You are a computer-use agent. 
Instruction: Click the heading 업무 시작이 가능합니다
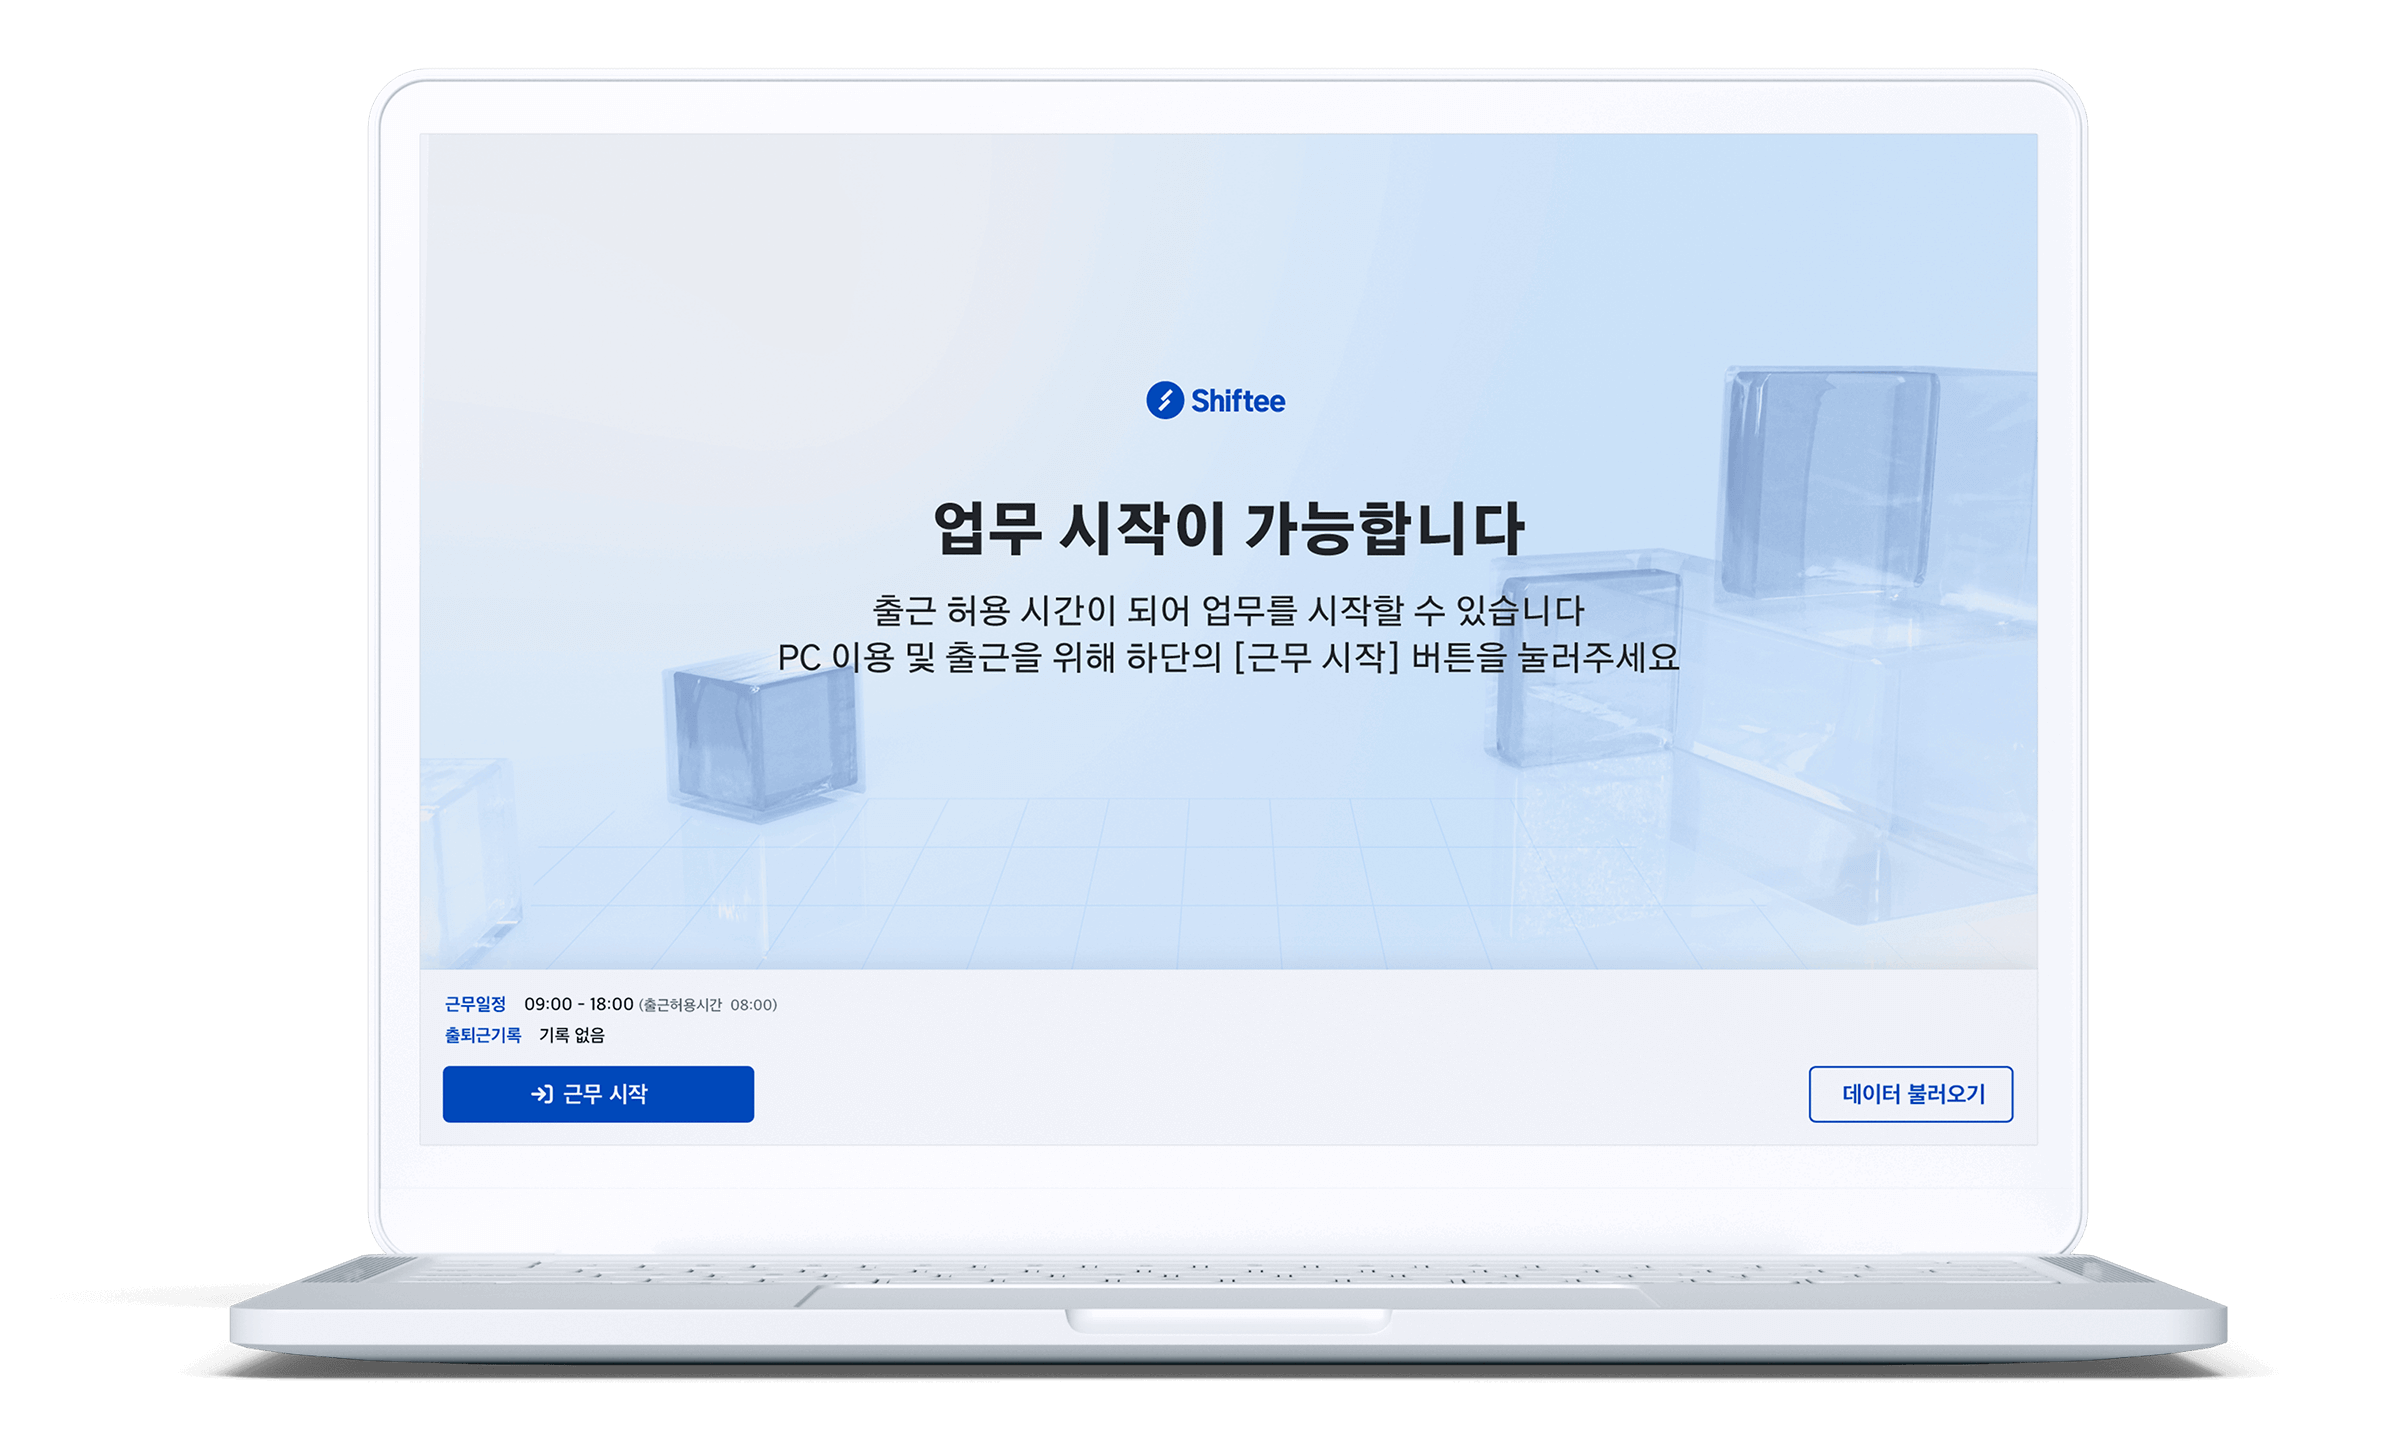coord(1228,528)
